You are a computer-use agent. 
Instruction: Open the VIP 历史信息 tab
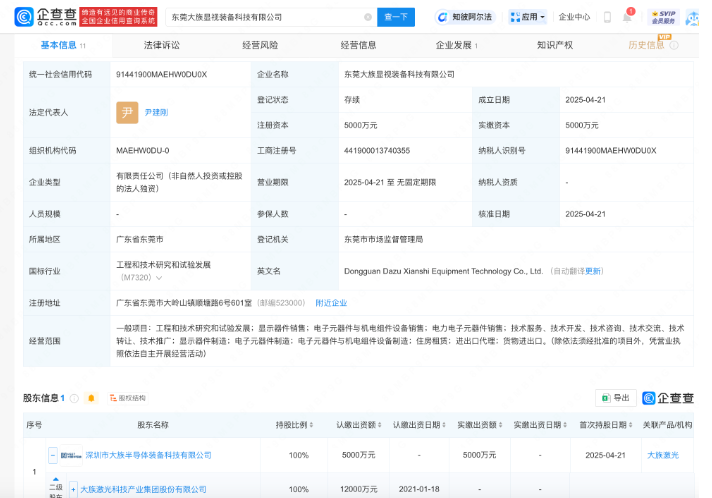pos(646,45)
